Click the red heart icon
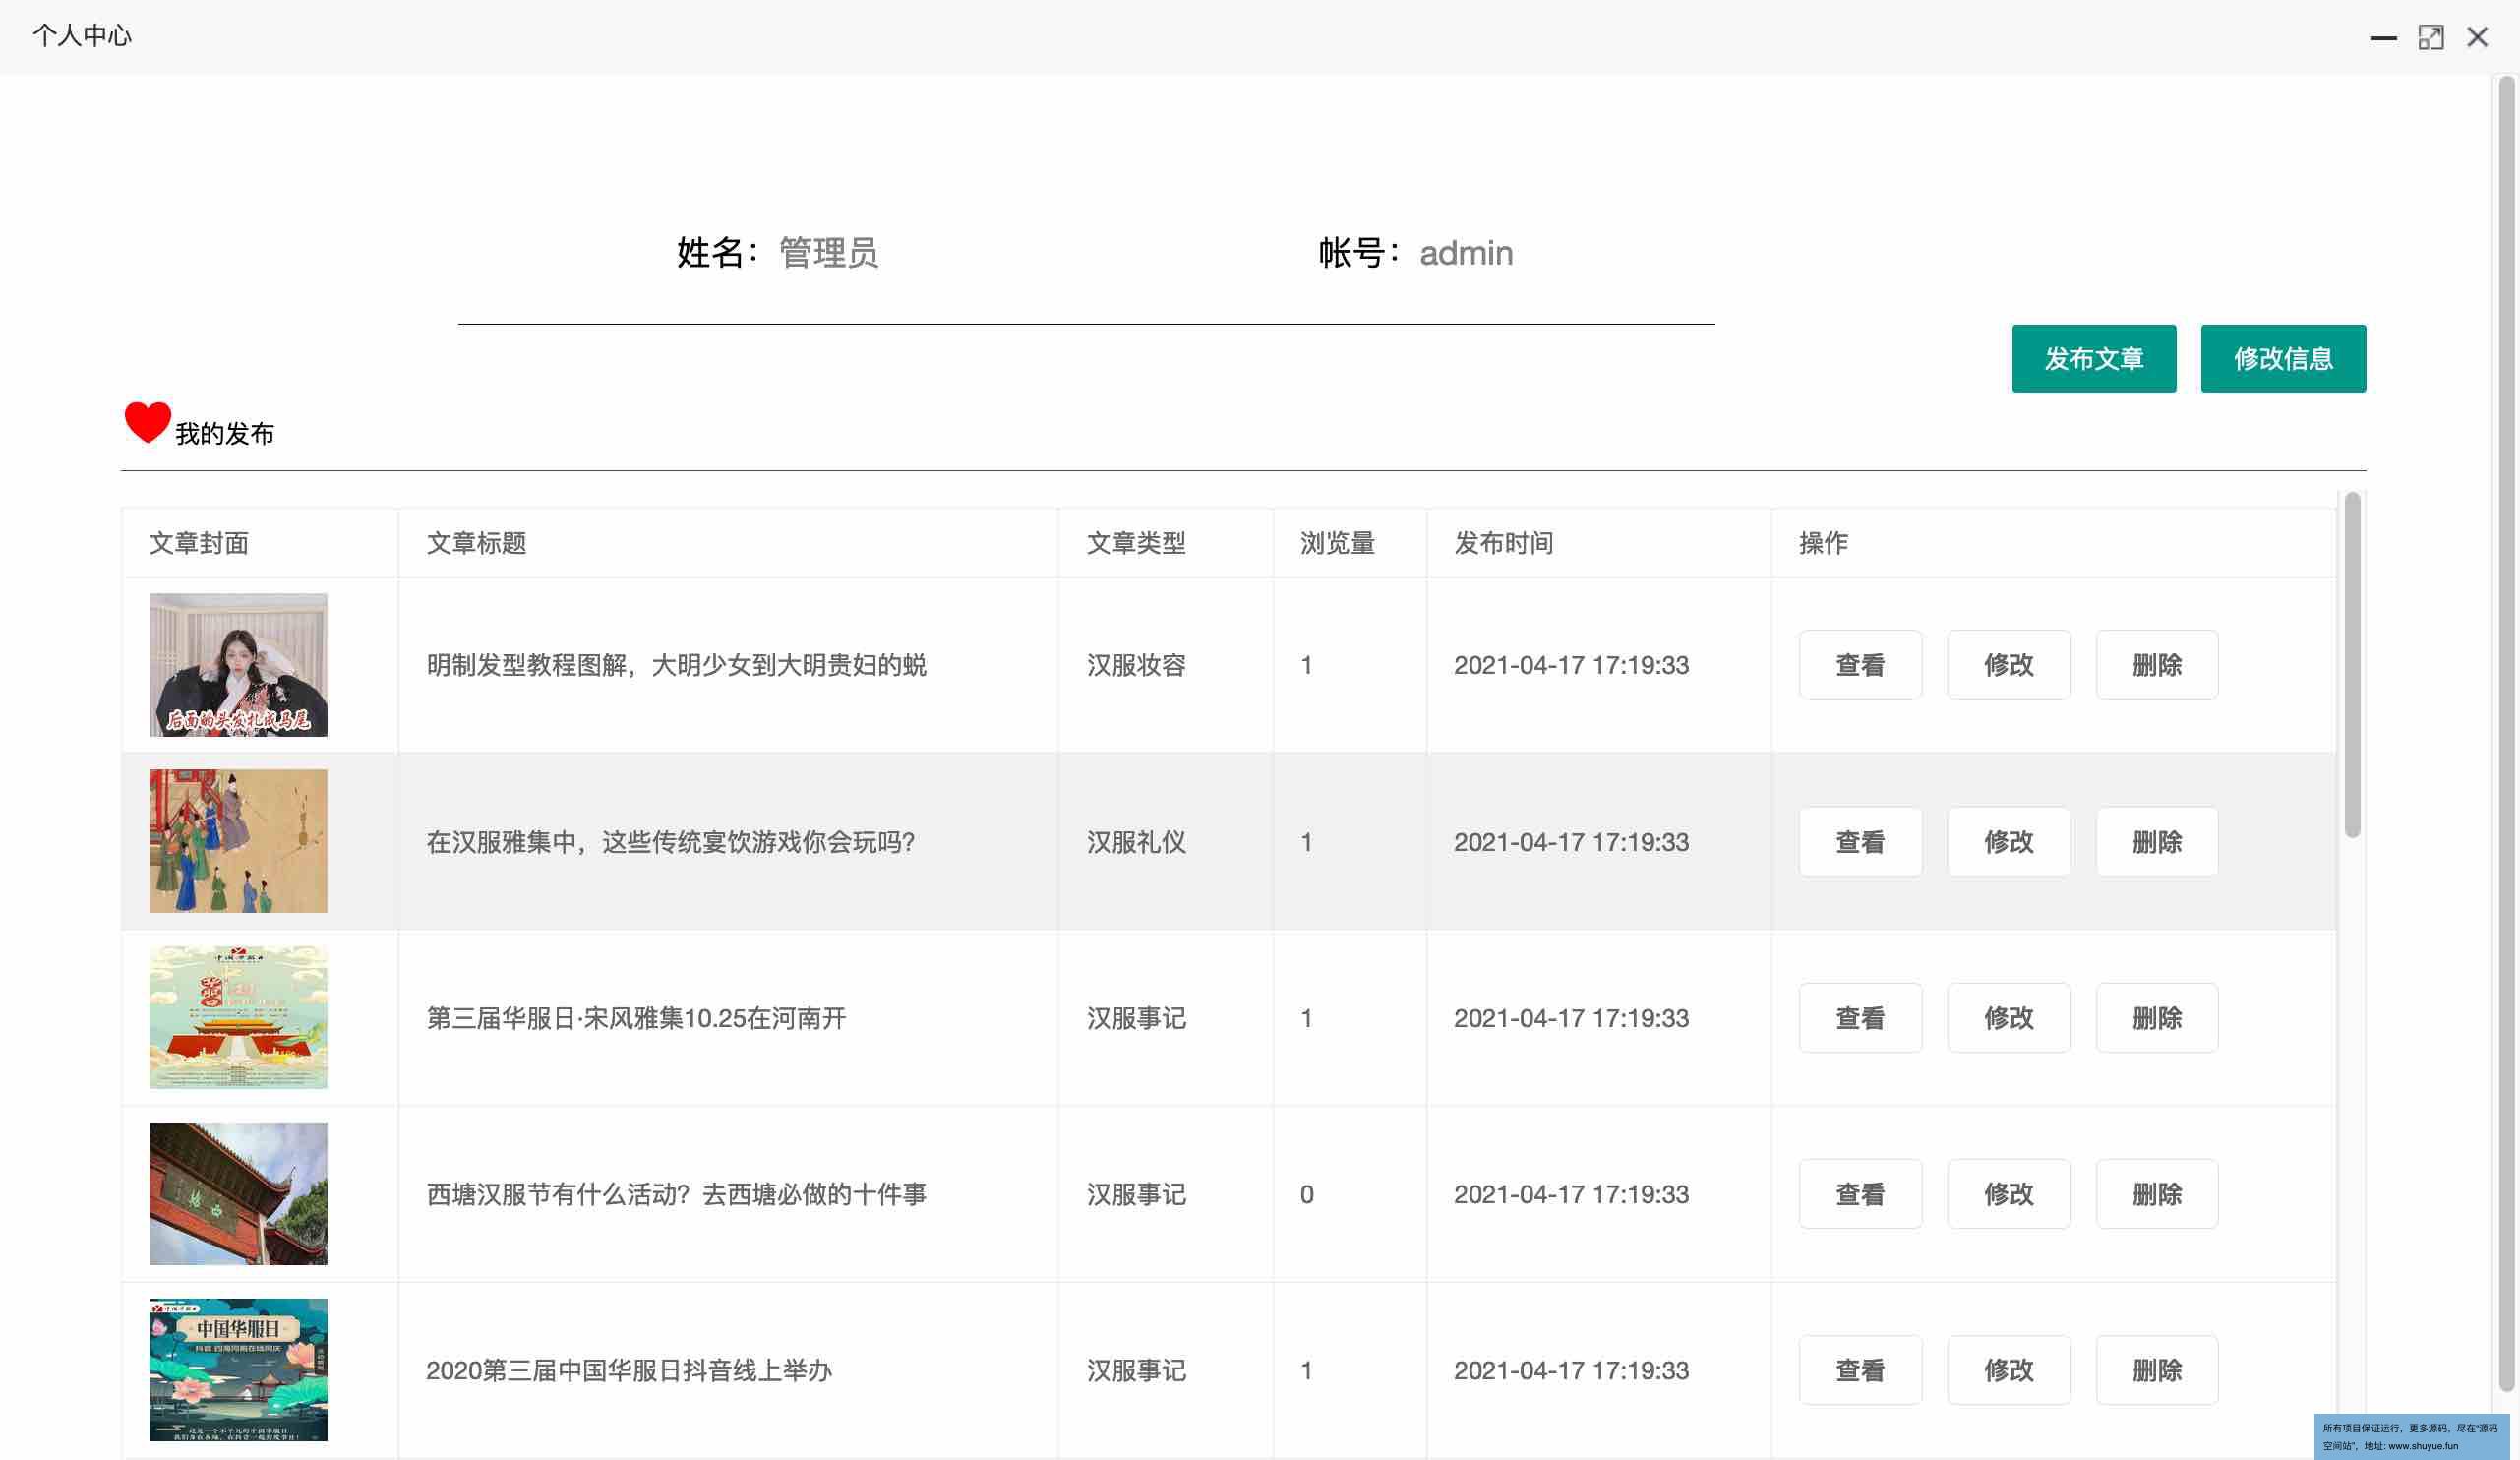The height and width of the screenshot is (1460, 2520). (147, 421)
